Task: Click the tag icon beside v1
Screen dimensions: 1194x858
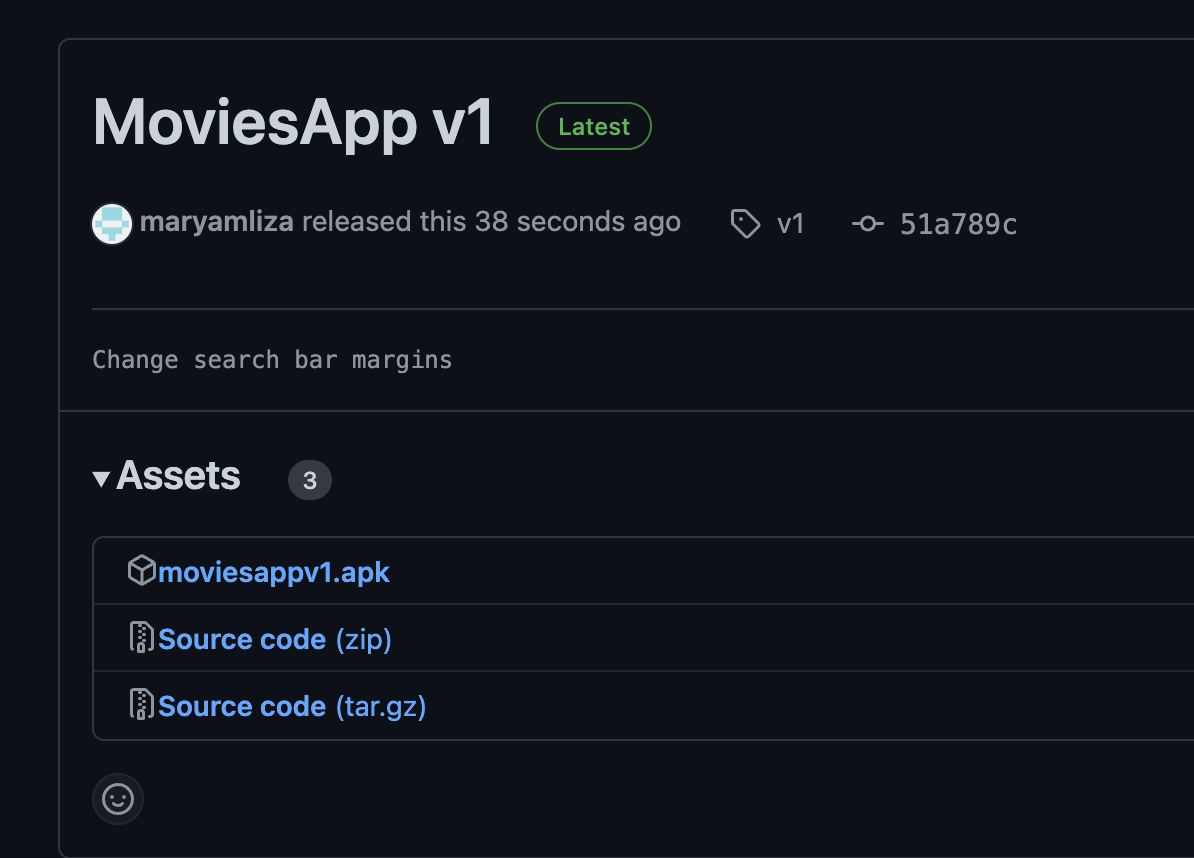Action: (x=746, y=224)
